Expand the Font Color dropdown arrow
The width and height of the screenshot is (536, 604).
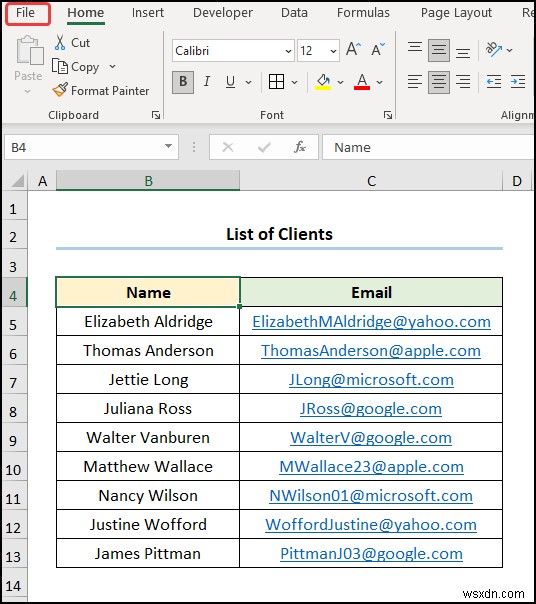tap(379, 82)
